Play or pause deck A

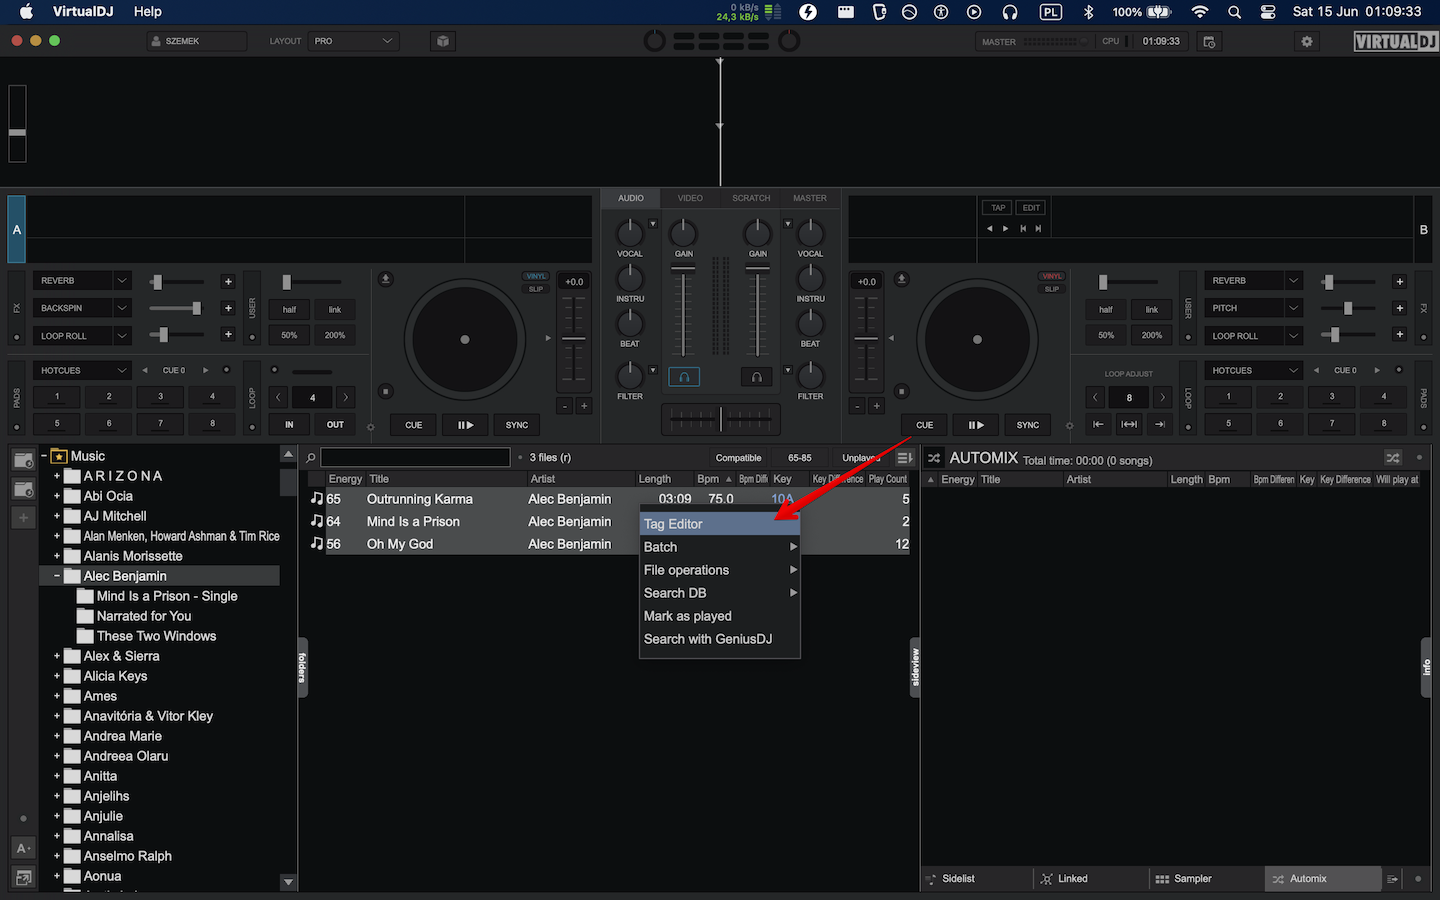465,425
